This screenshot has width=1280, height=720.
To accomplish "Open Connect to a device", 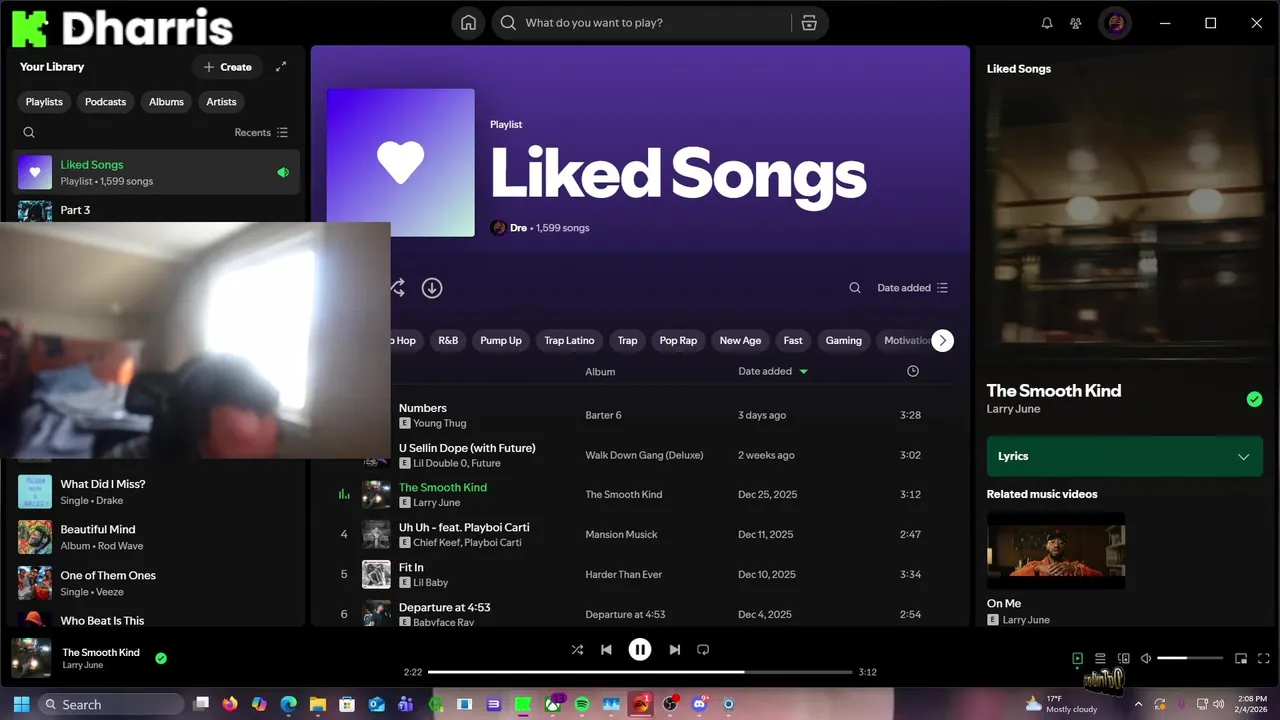I will [1123, 658].
